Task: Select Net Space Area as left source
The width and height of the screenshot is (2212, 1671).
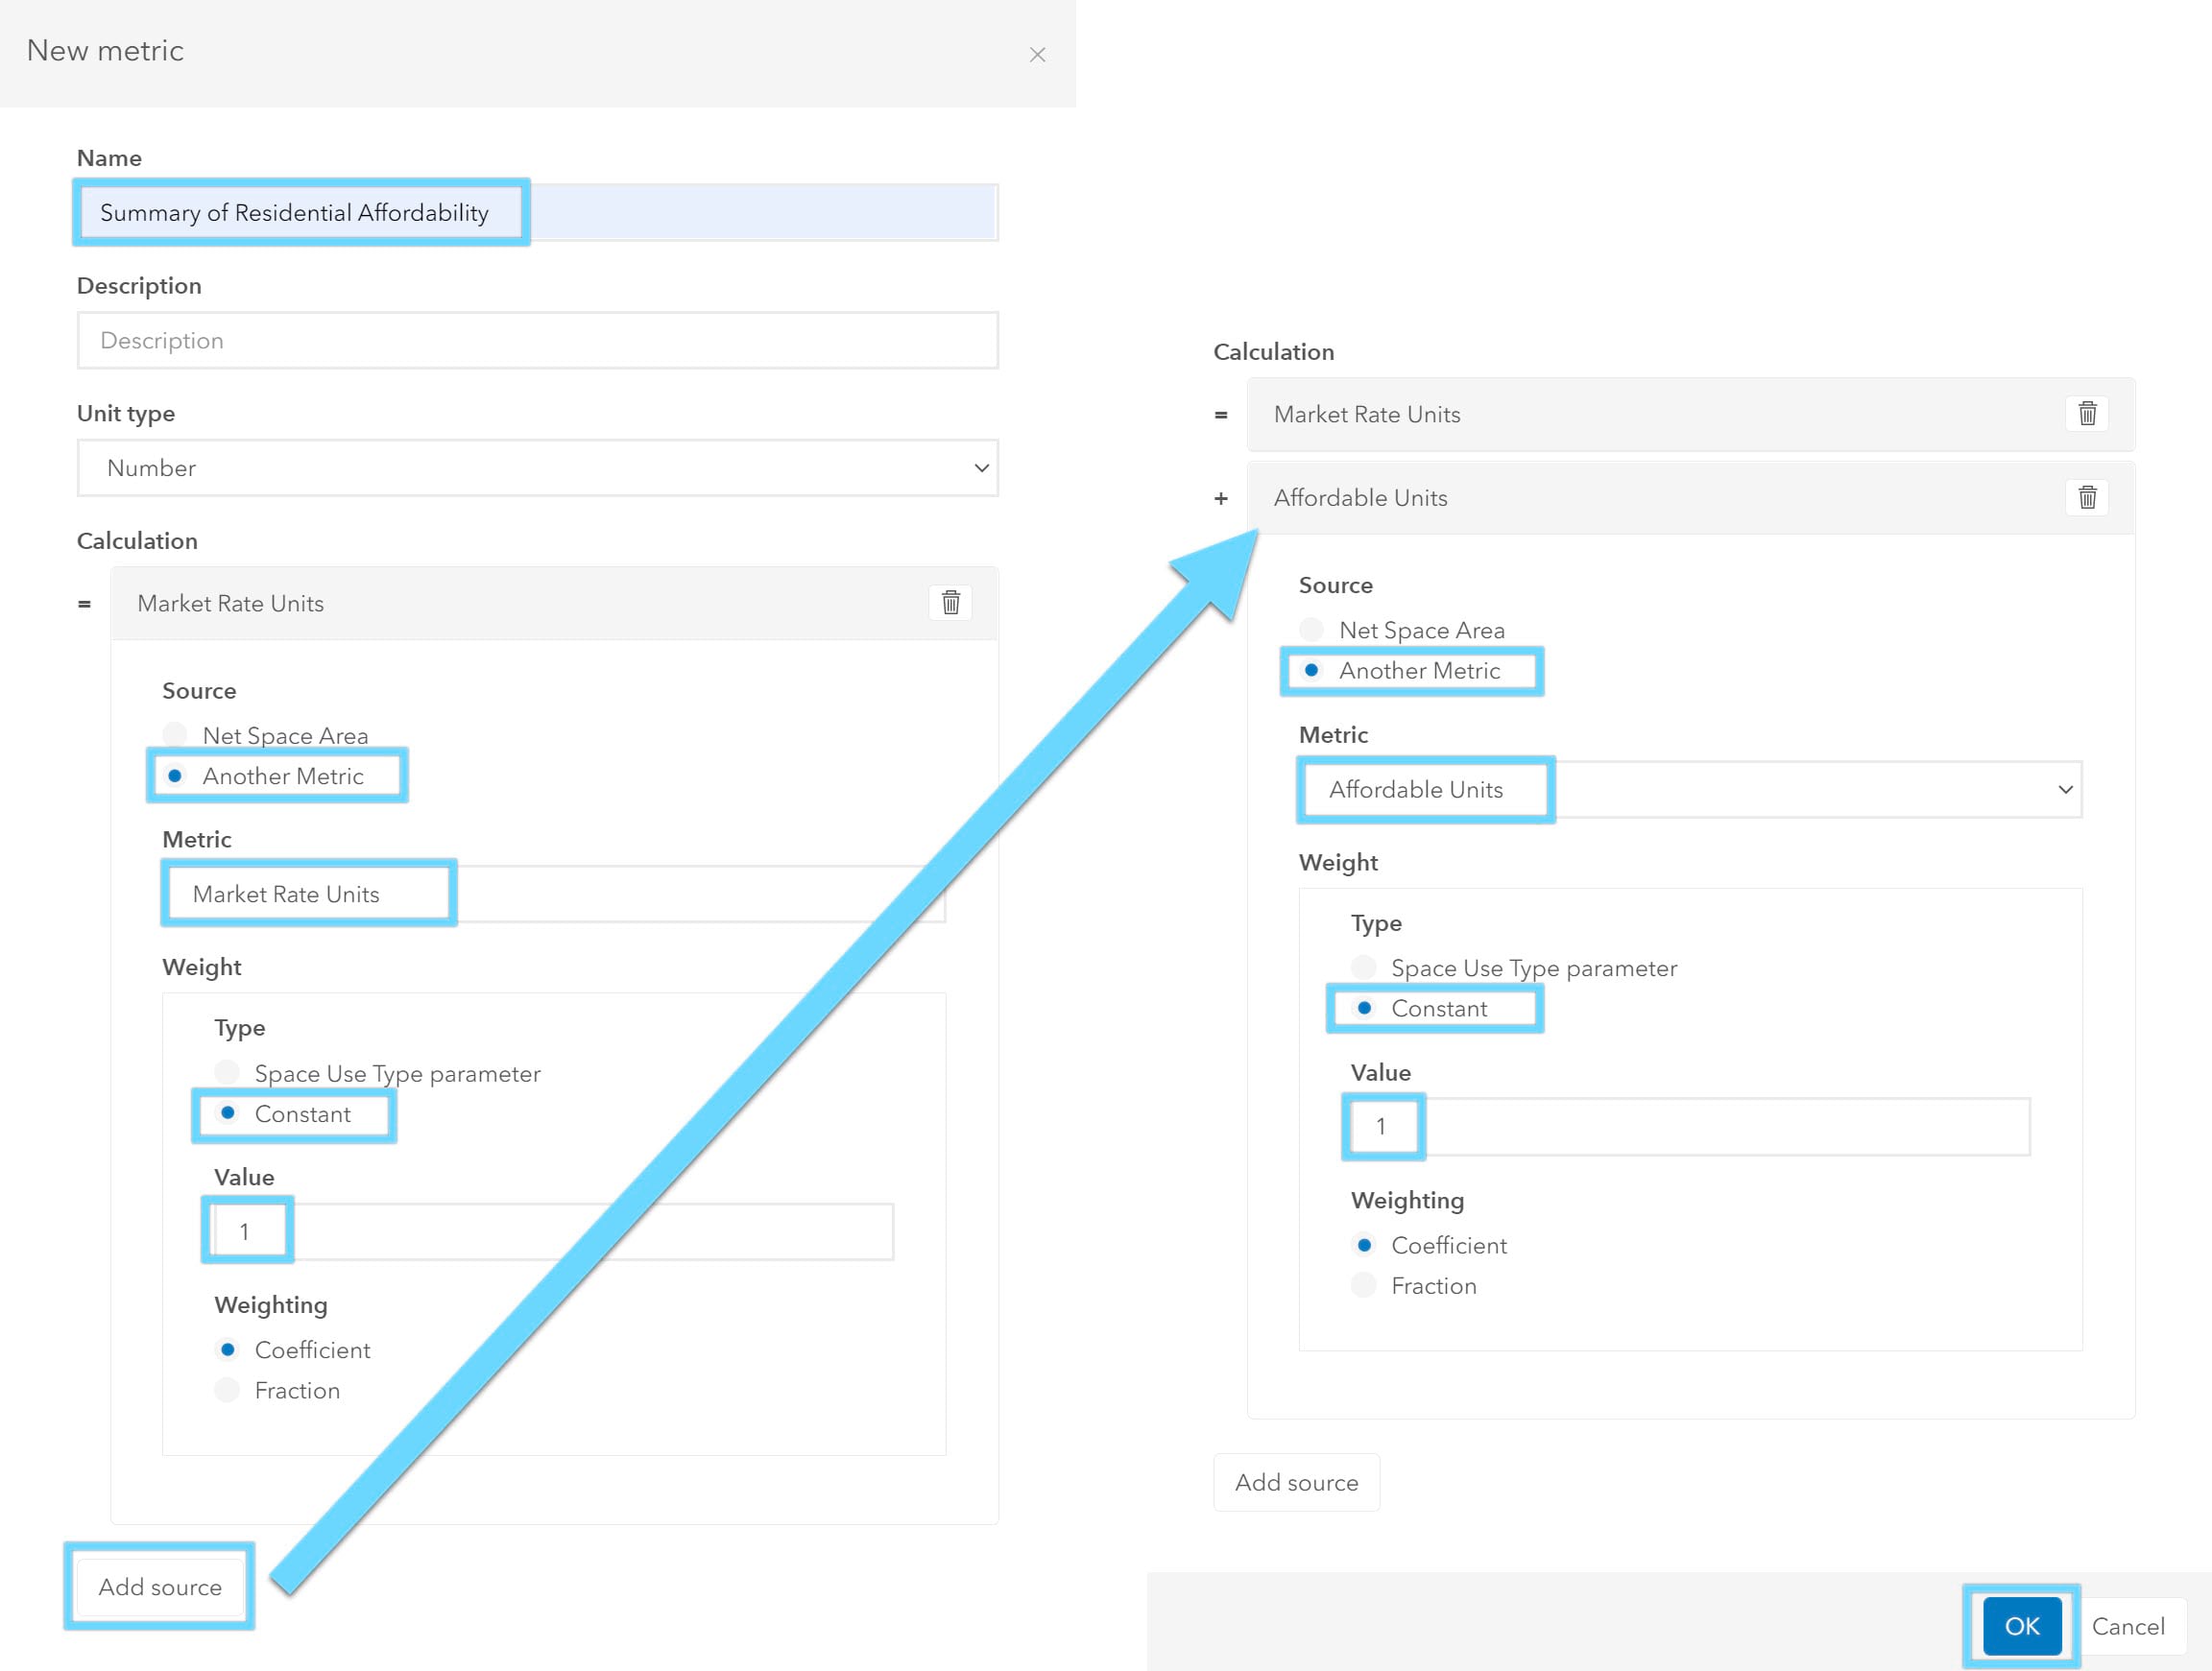Action: pyautogui.click(x=175, y=734)
